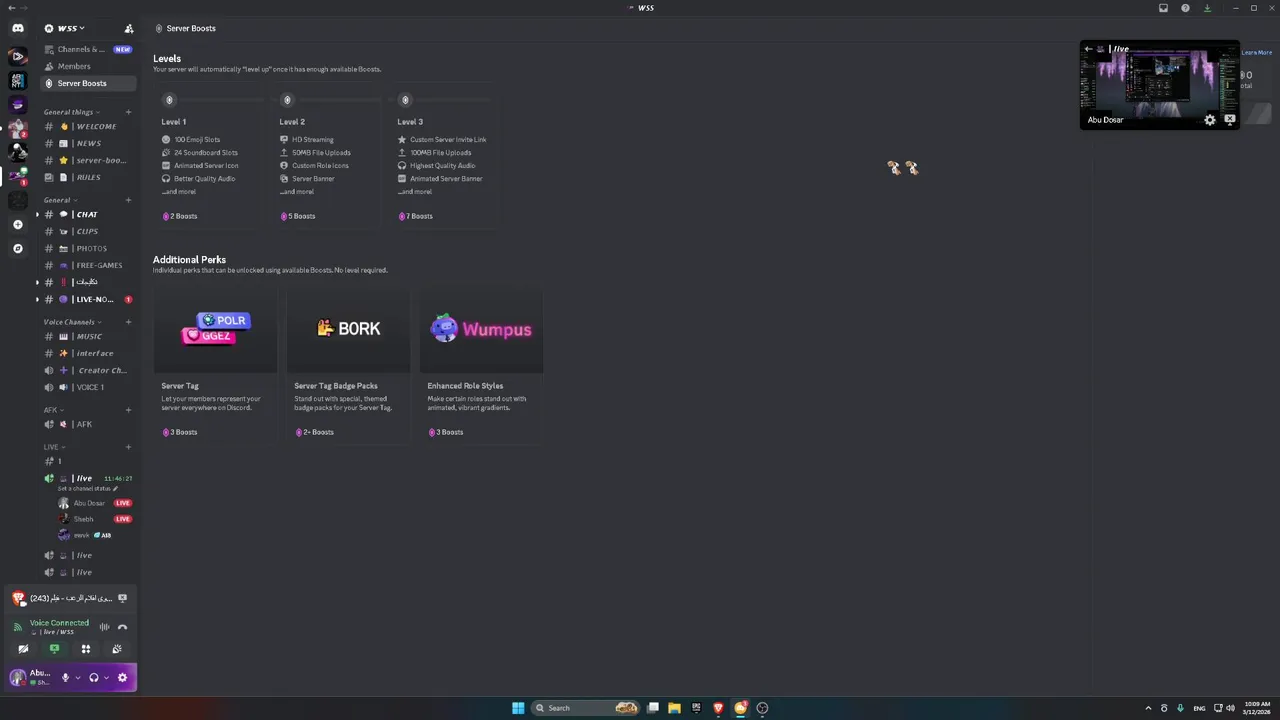This screenshot has height=720, width=1280.
Task: Open File Explorer from taskbar
Action: pyautogui.click(x=674, y=708)
